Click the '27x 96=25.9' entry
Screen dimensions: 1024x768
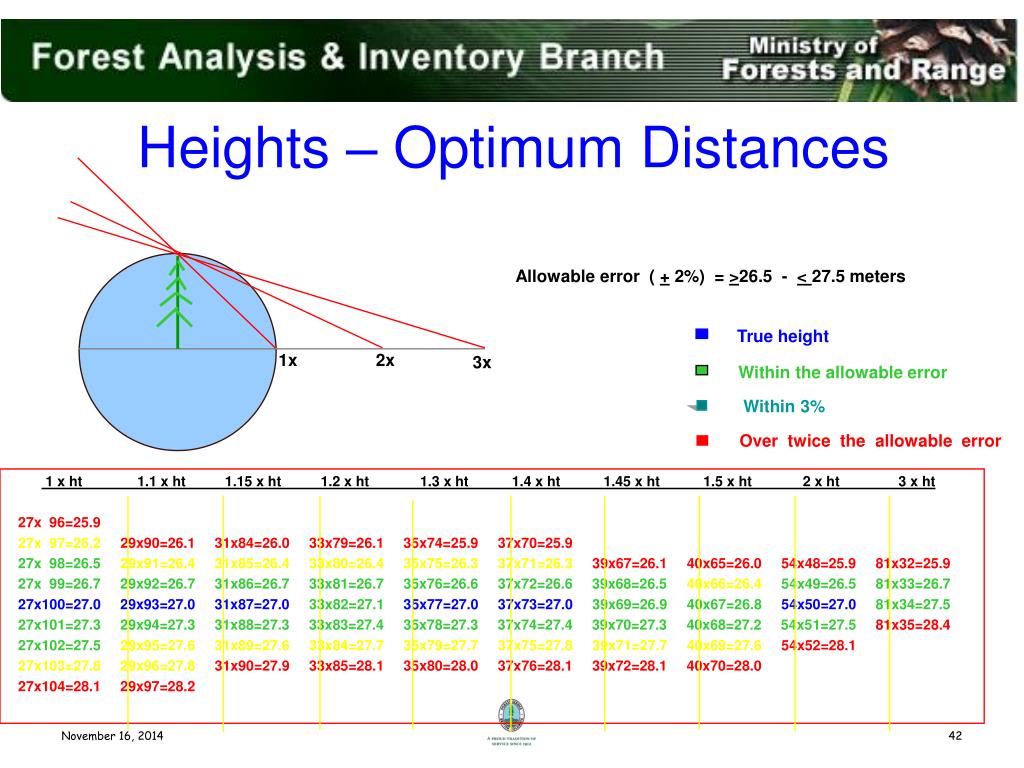pyautogui.click(x=59, y=522)
